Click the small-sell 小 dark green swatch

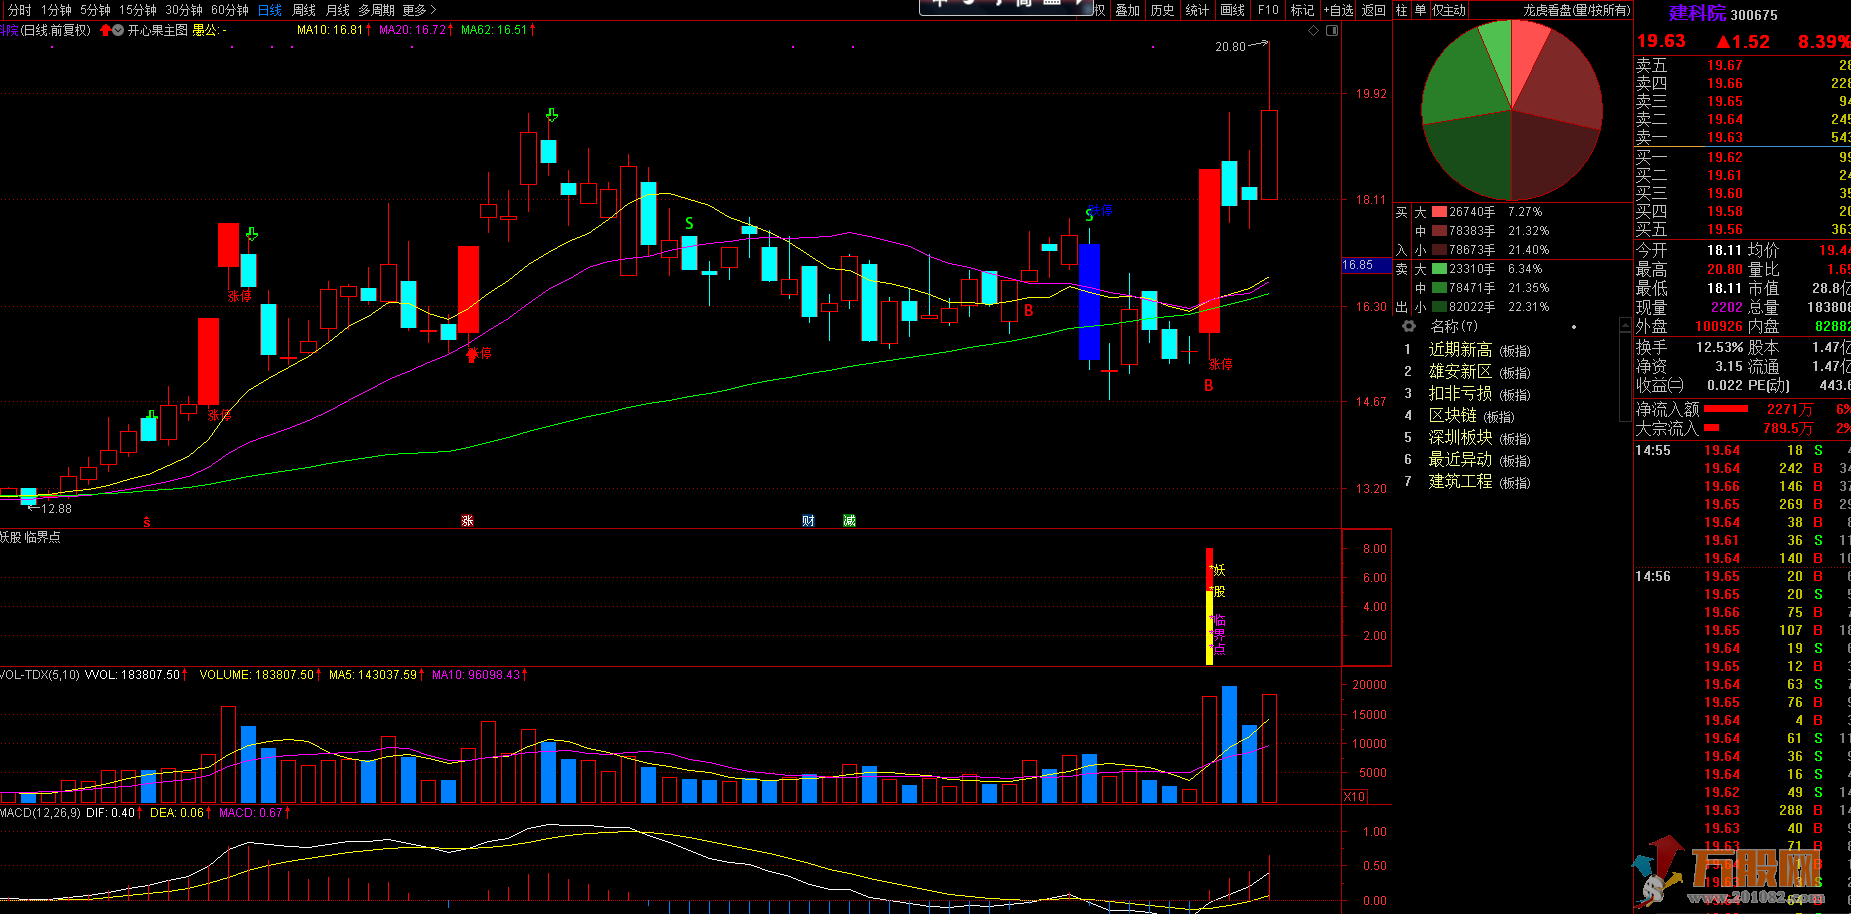click(x=1439, y=307)
